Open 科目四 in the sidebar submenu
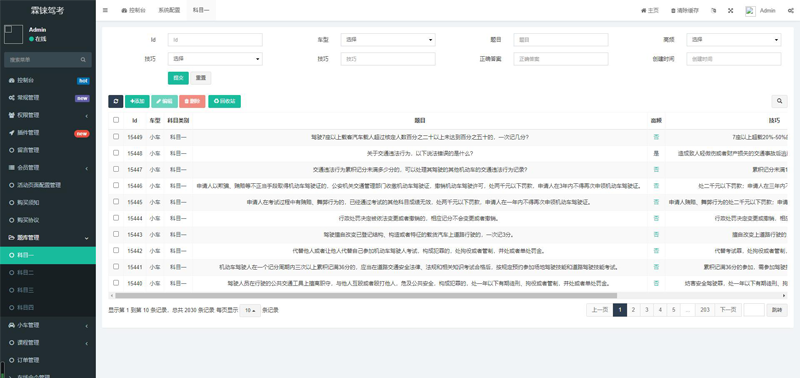Image resolution: width=800 pixels, height=378 pixels. [x=48, y=308]
